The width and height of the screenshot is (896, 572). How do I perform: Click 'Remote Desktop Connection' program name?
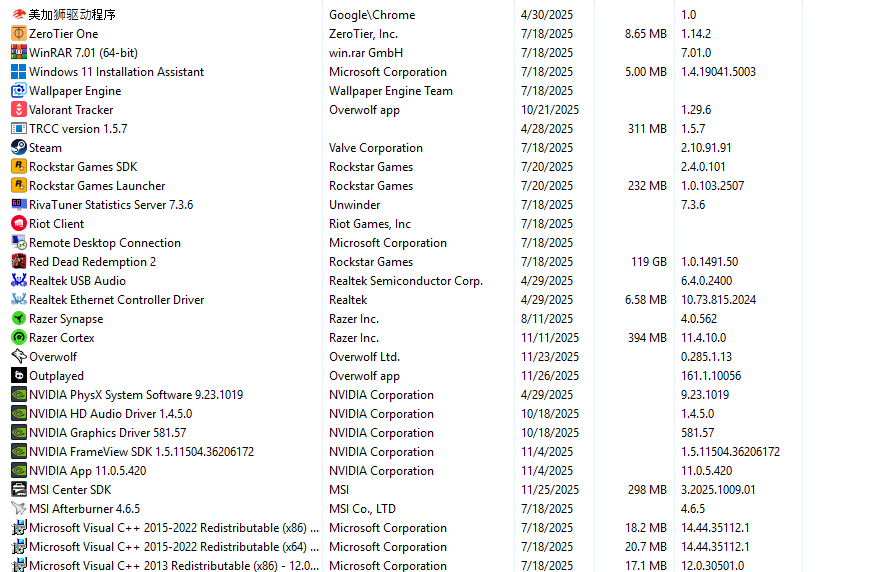click(105, 242)
